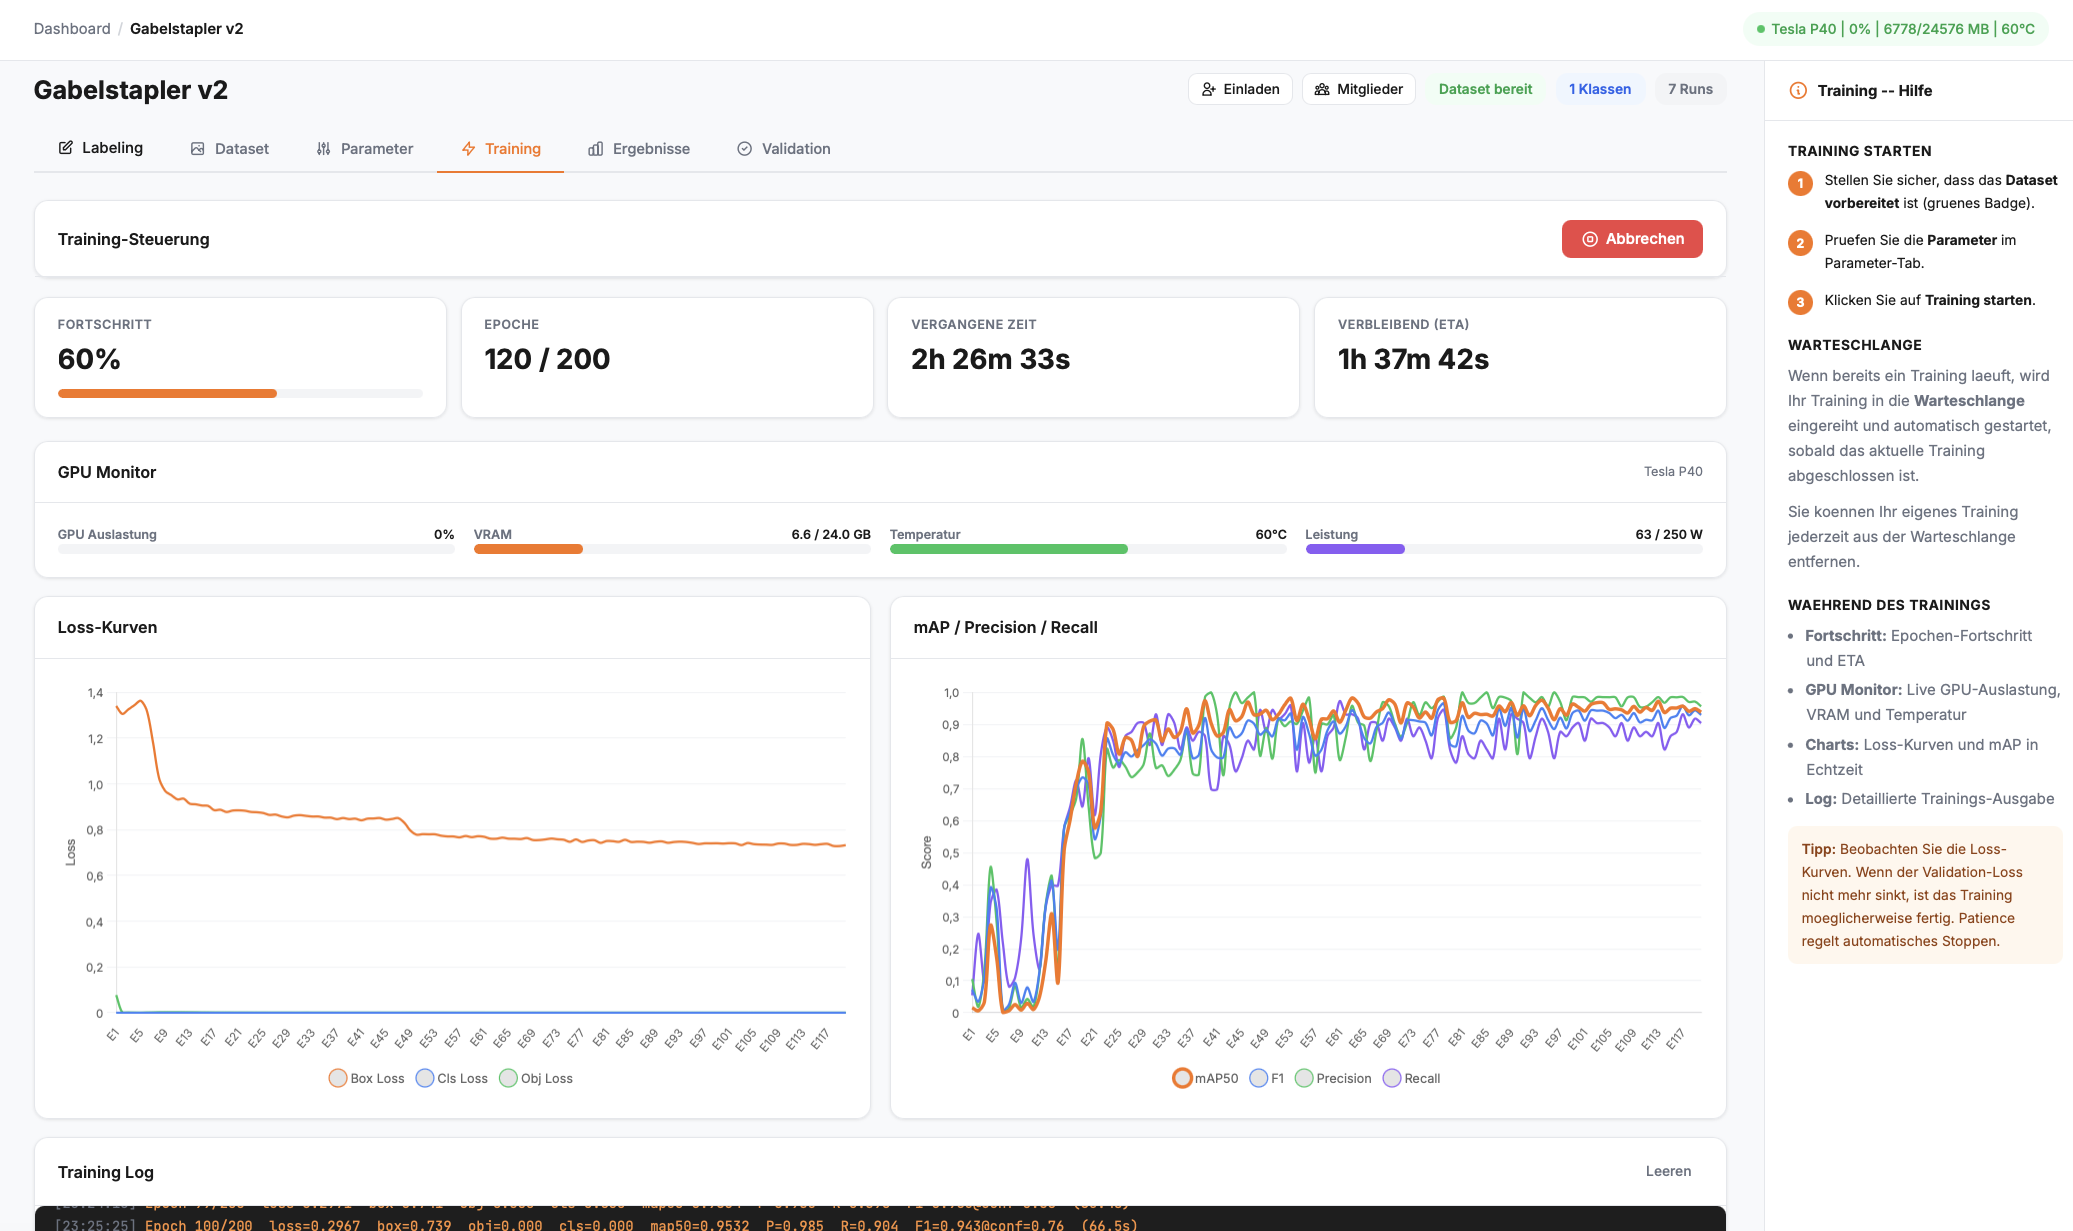
Task: Toggle Recall series in legend
Action: [1411, 1078]
